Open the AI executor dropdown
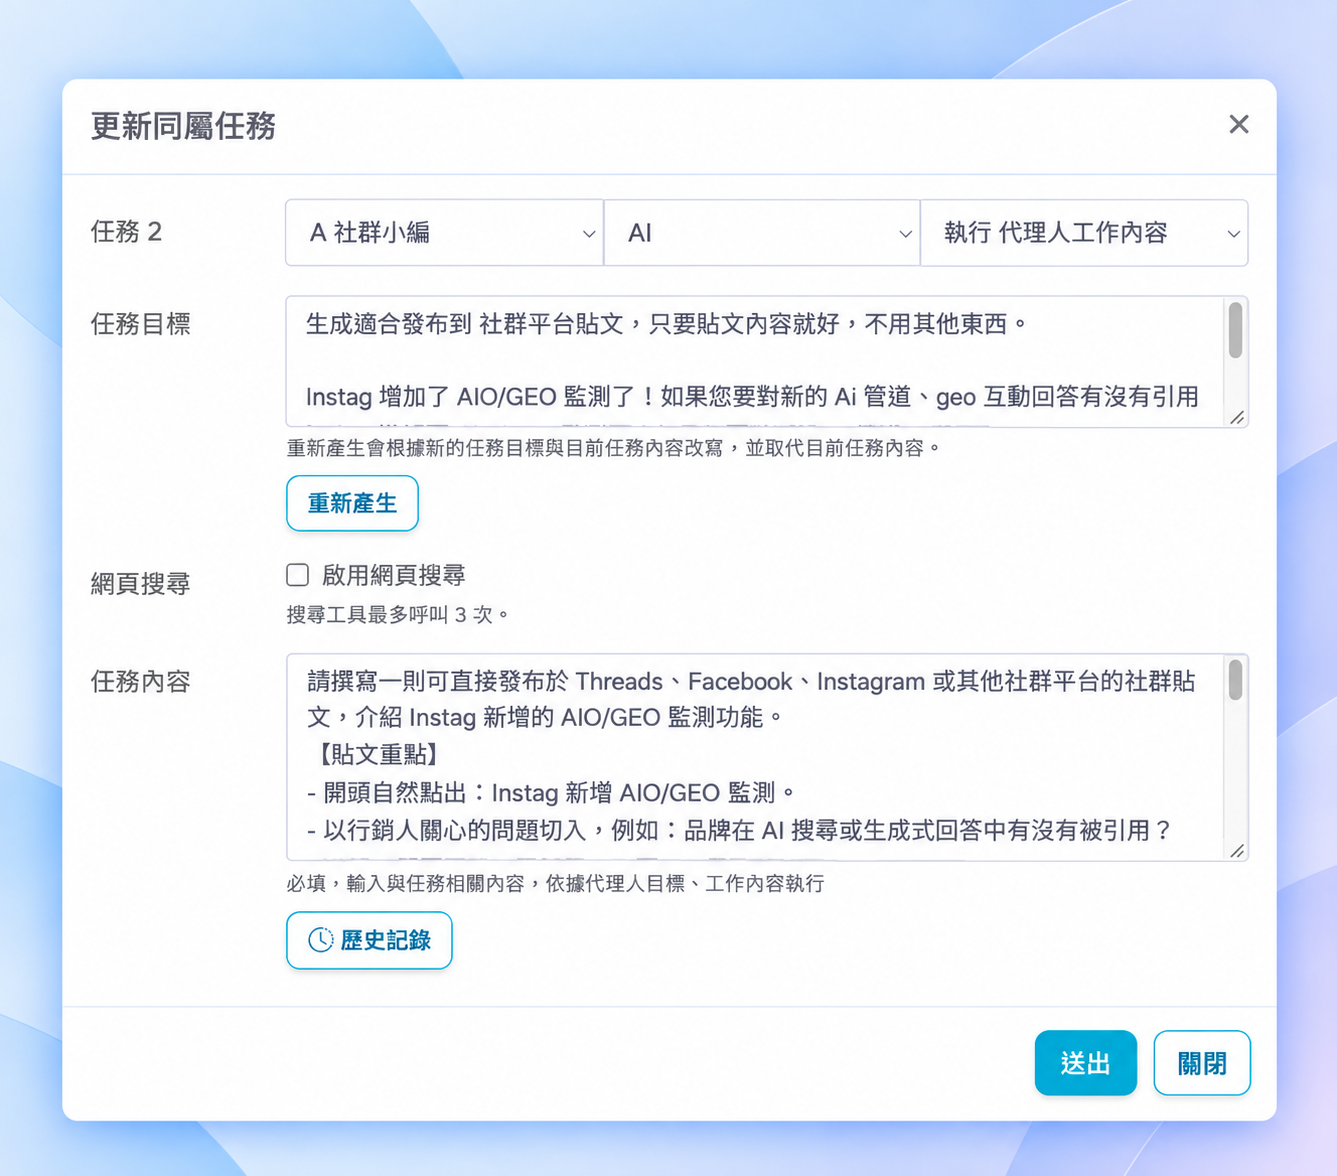The width and height of the screenshot is (1337, 1176). point(762,233)
